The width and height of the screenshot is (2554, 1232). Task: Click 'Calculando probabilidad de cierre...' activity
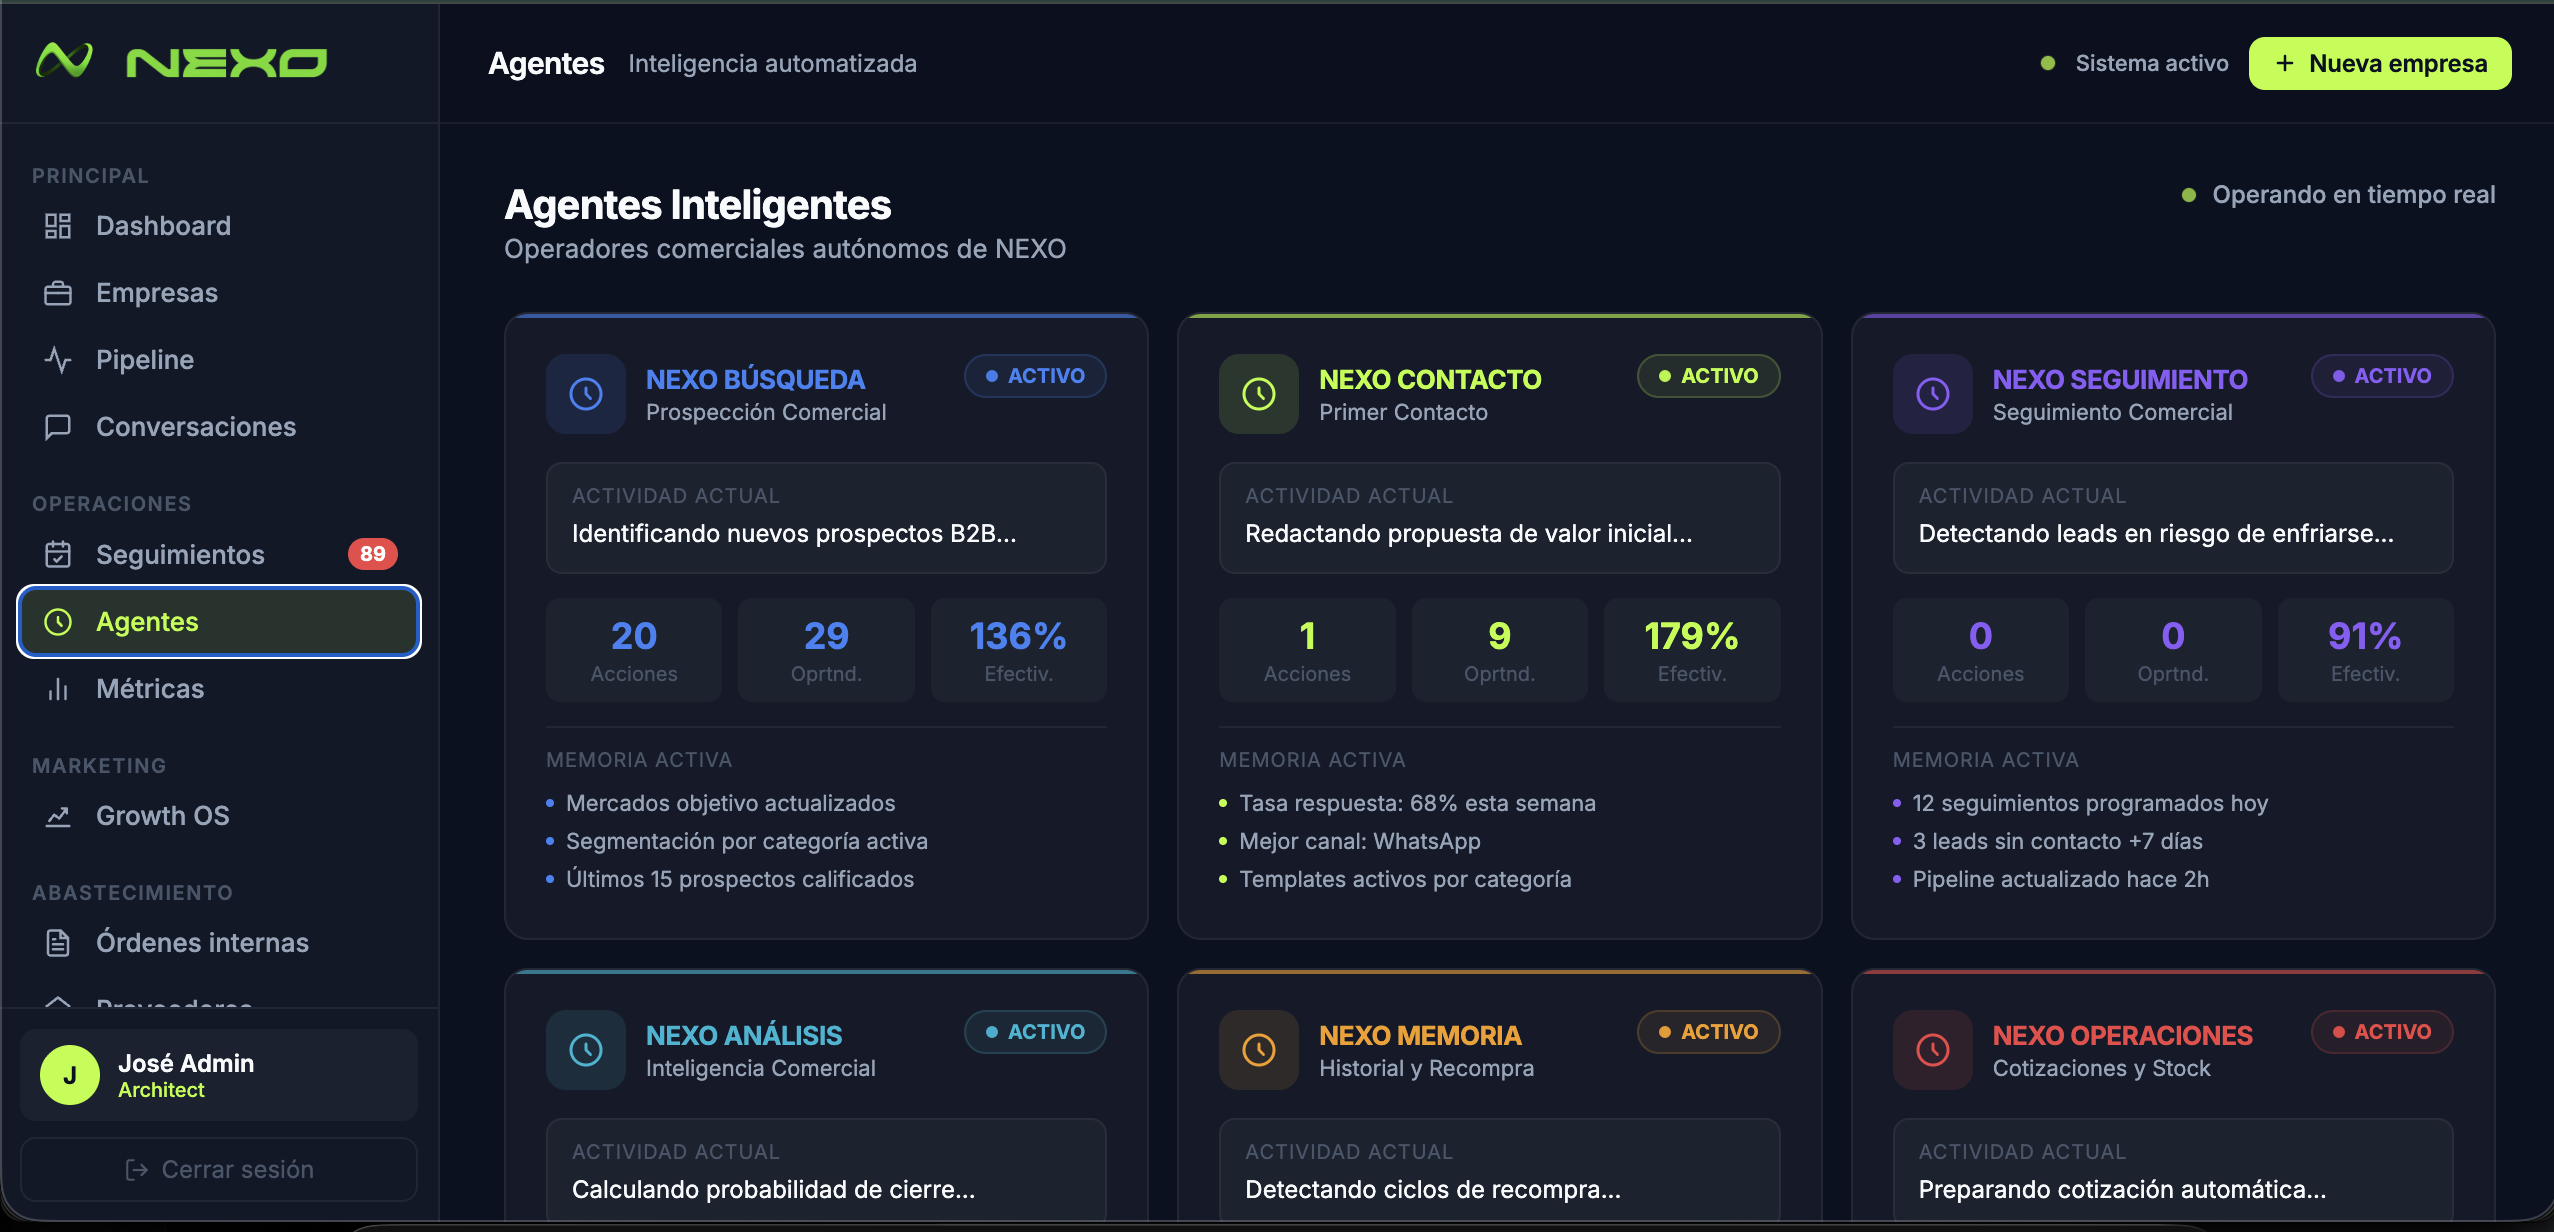pos(826,1170)
